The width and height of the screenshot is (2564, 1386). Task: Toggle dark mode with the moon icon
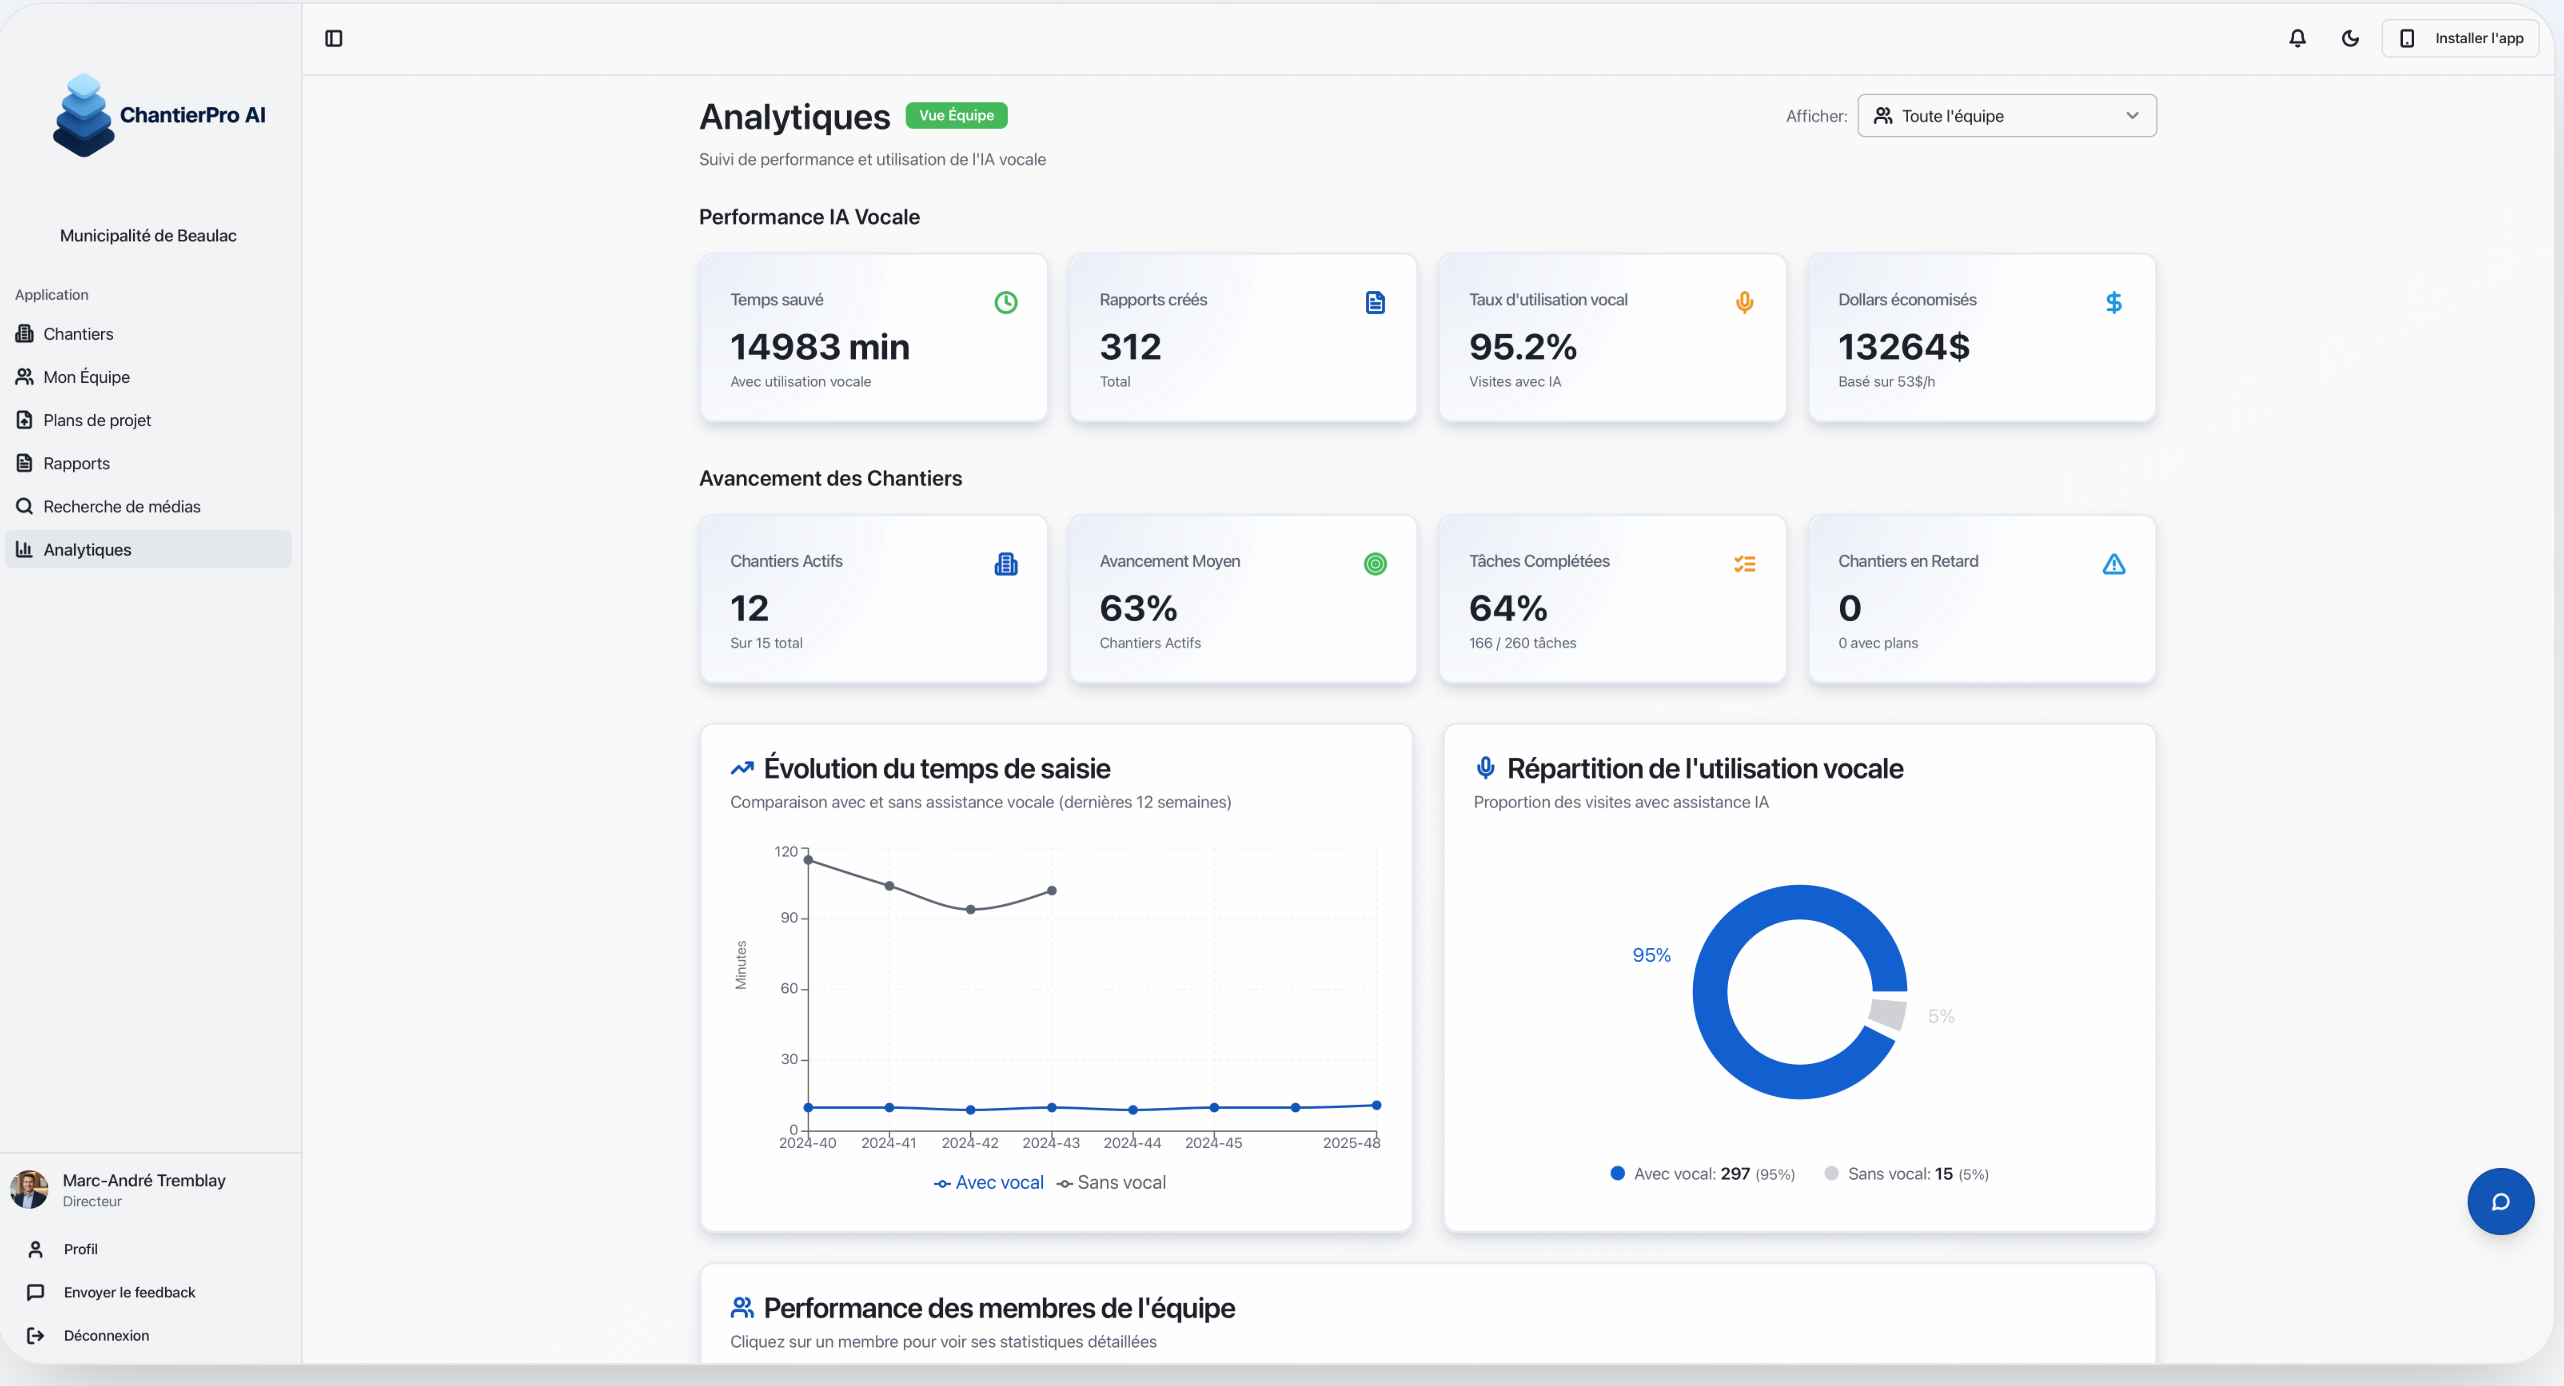point(2350,38)
